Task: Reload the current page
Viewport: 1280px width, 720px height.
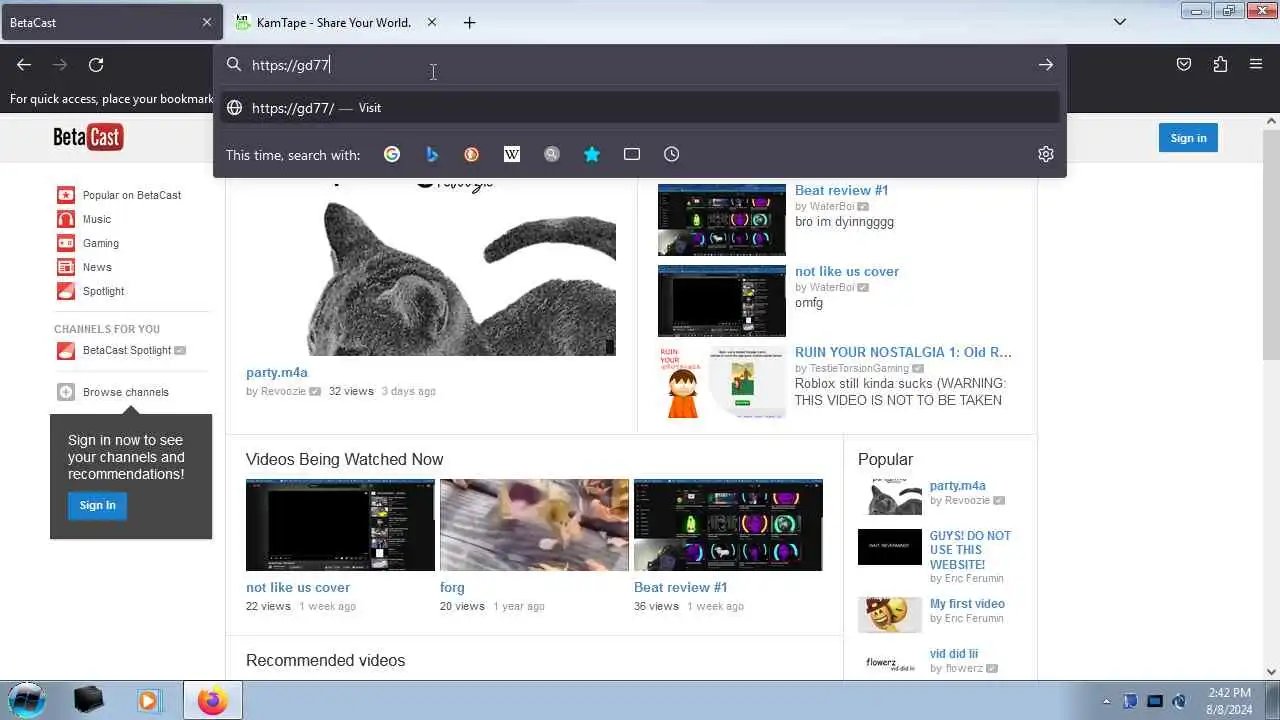Action: point(96,65)
